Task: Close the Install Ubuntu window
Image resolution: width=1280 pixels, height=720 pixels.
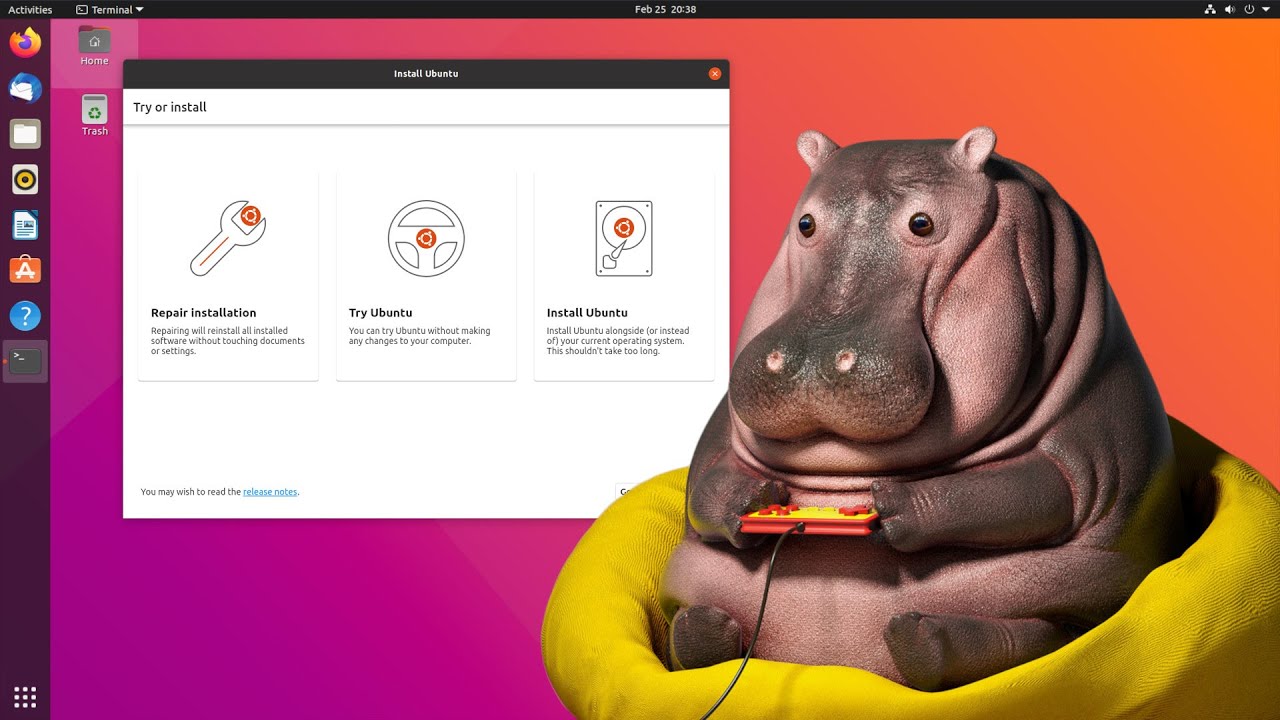Action: 714,74
